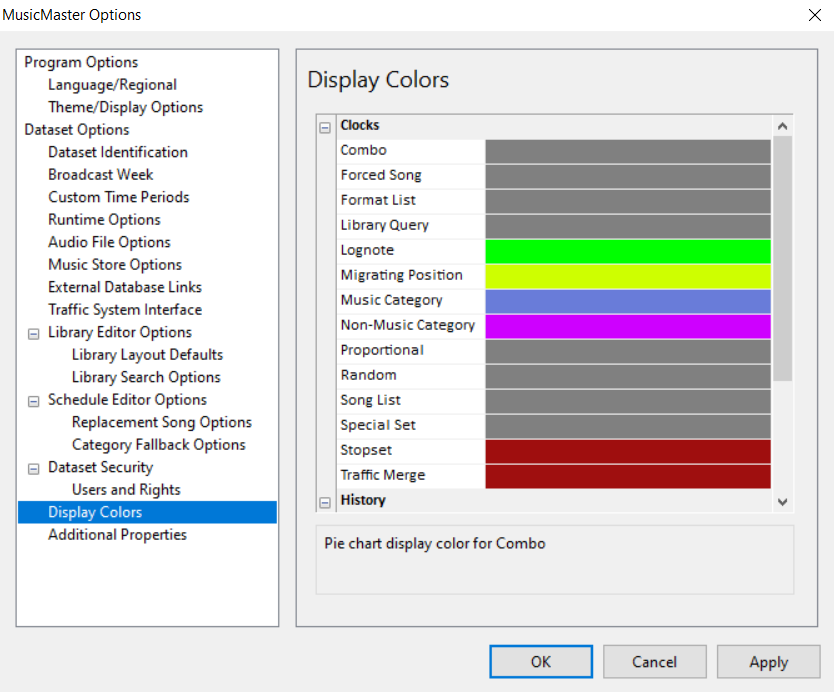Collapse Schedule Editor Options tree node

tap(34, 400)
